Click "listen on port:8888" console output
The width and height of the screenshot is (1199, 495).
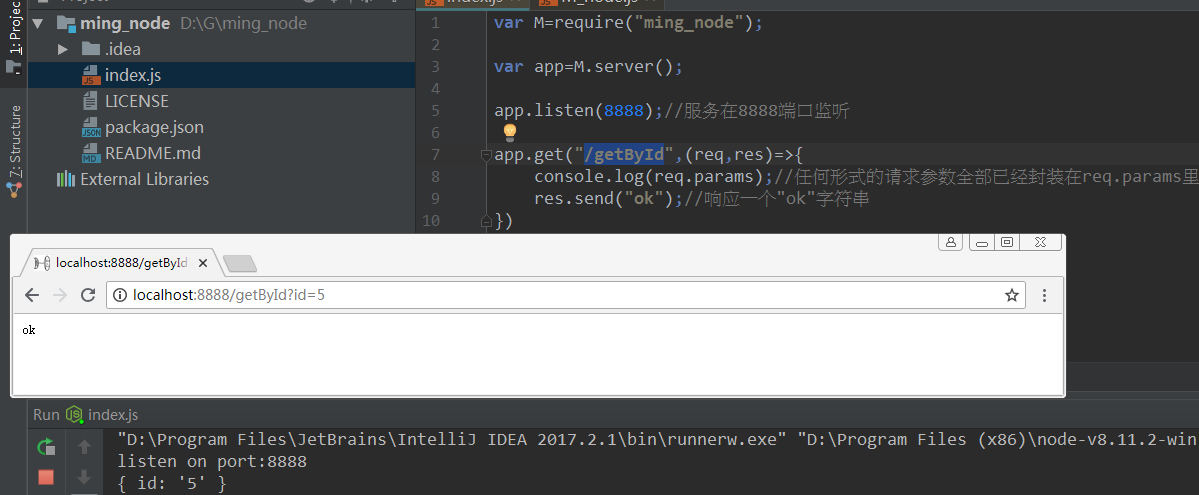[212, 461]
